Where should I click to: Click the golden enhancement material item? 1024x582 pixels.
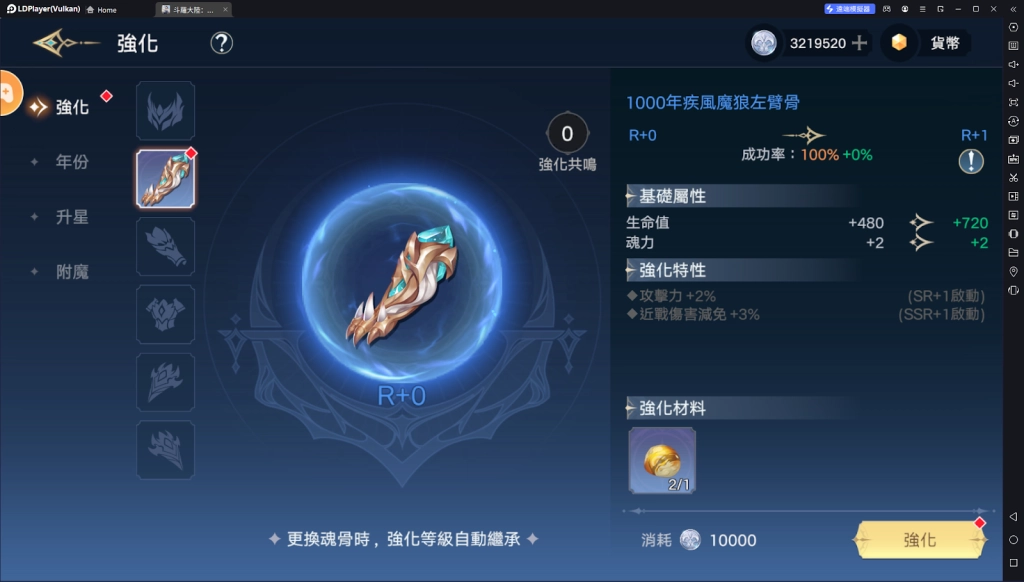tap(662, 461)
